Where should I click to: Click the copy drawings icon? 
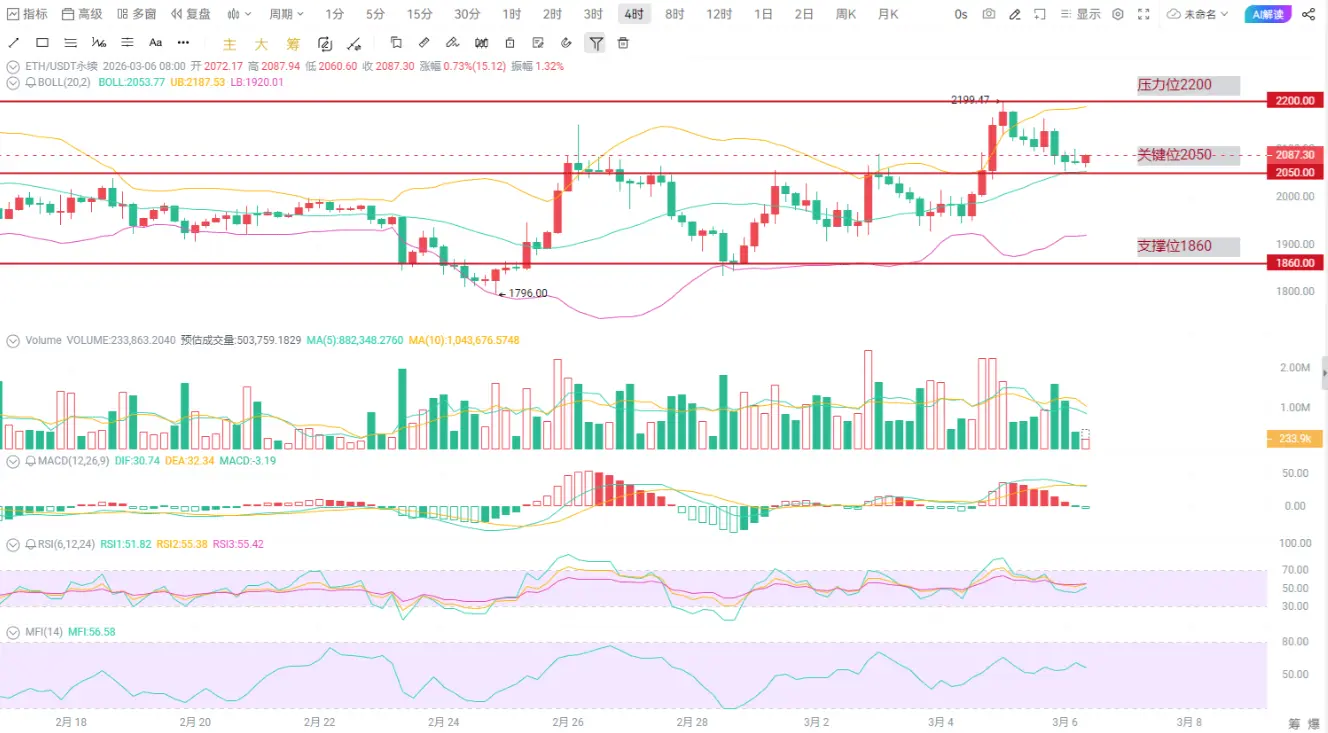coord(396,43)
